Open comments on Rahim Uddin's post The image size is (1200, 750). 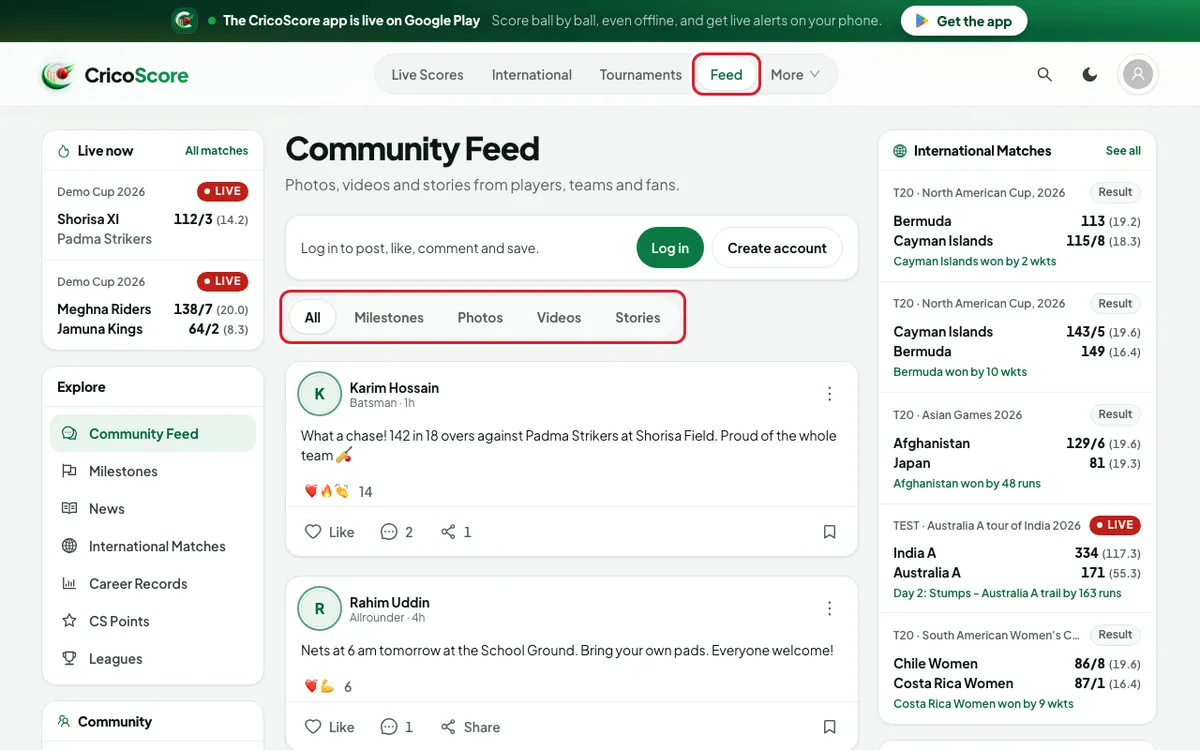(x=397, y=727)
